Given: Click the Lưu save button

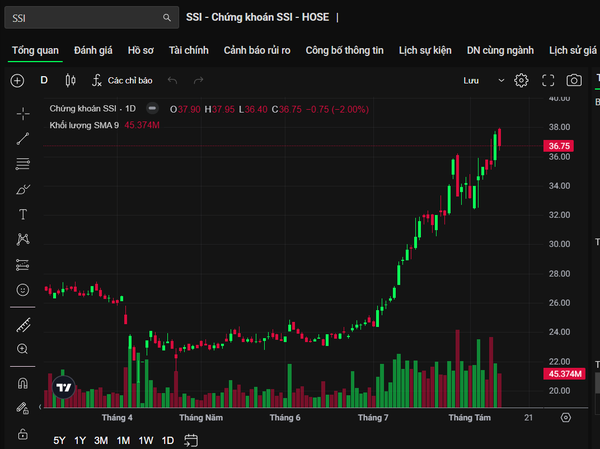Looking at the screenshot, I should tap(471, 81).
